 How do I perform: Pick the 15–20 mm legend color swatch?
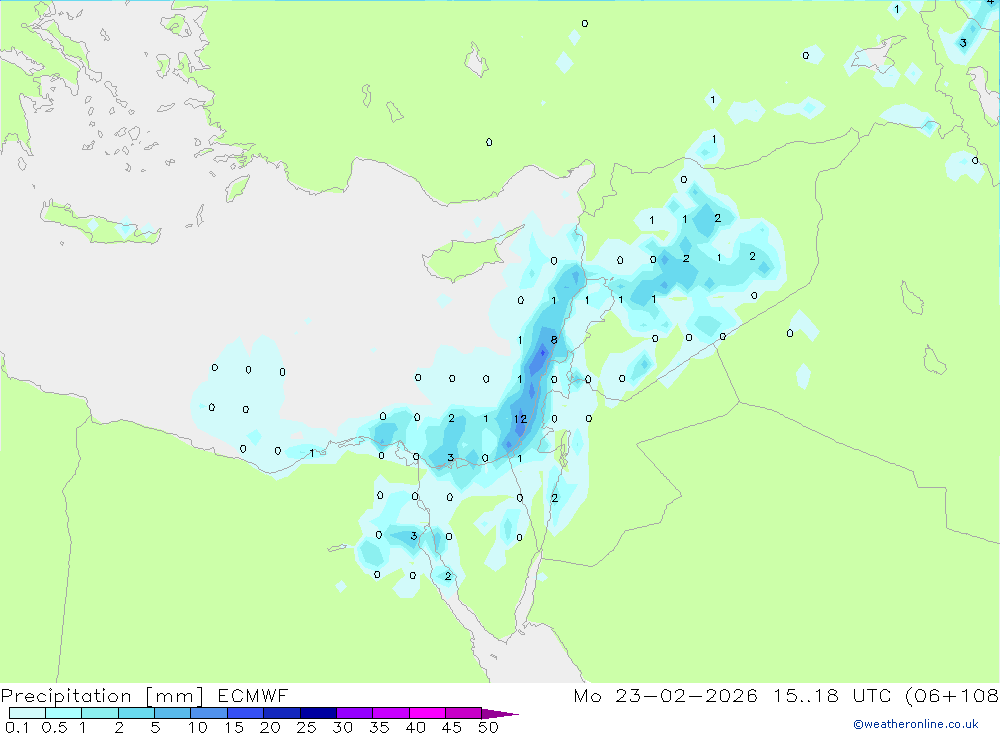point(245,713)
